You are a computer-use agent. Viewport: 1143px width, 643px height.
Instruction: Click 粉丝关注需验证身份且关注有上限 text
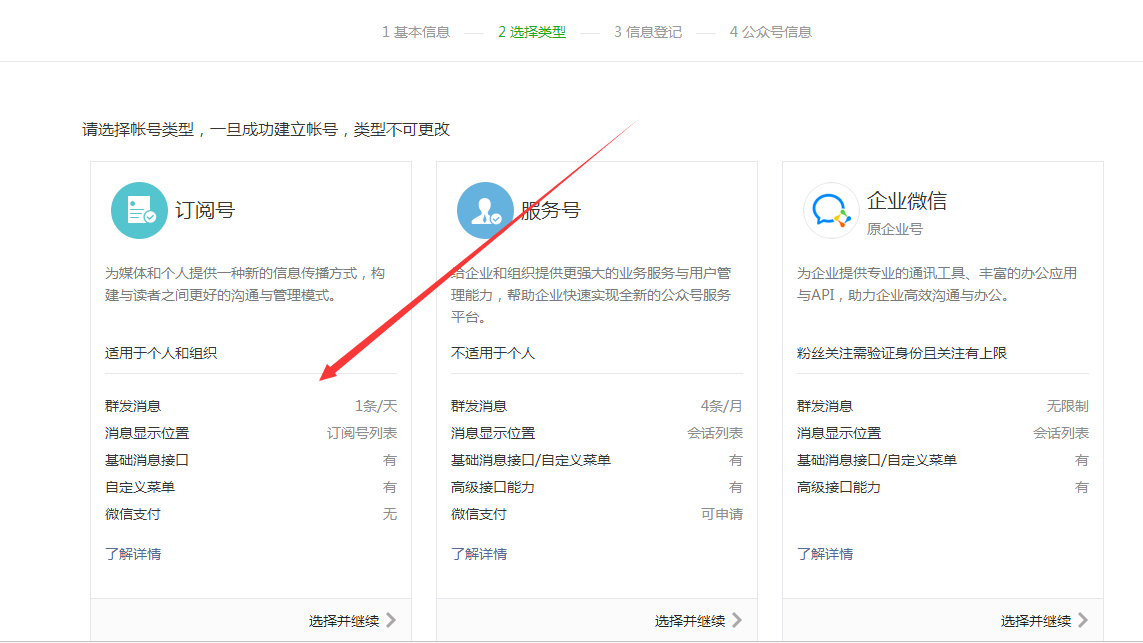point(902,354)
